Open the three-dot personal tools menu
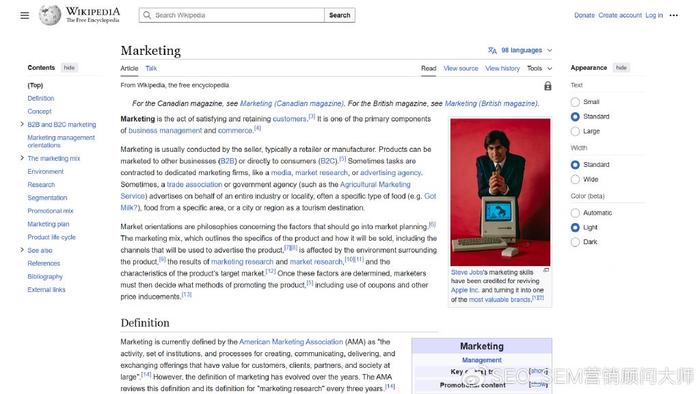700x394 pixels. click(674, 15)
